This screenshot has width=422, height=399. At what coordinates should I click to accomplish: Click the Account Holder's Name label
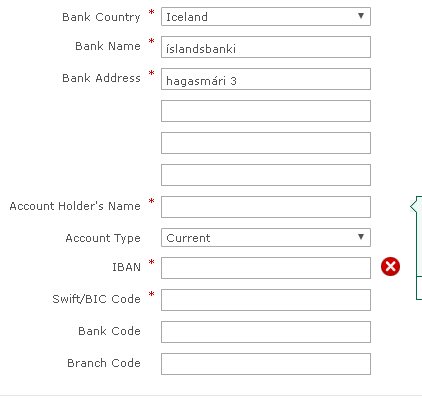75,206
